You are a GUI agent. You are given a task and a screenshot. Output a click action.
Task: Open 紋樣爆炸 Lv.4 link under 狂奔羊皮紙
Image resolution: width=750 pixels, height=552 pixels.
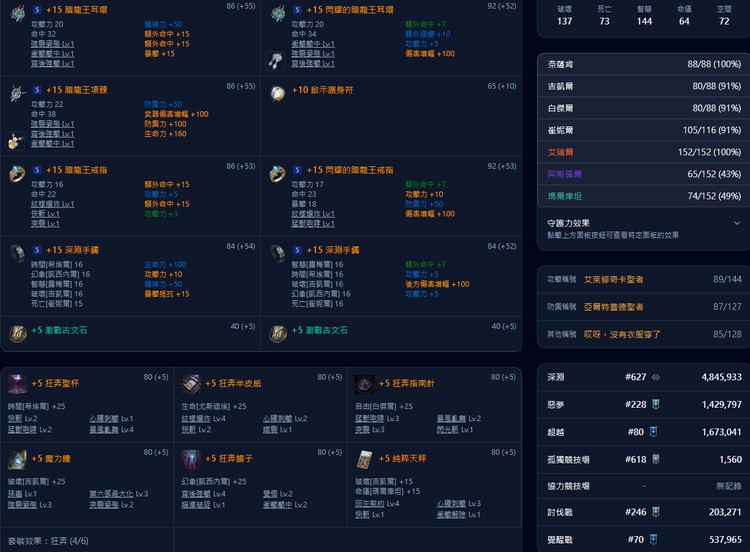point(203,419)
